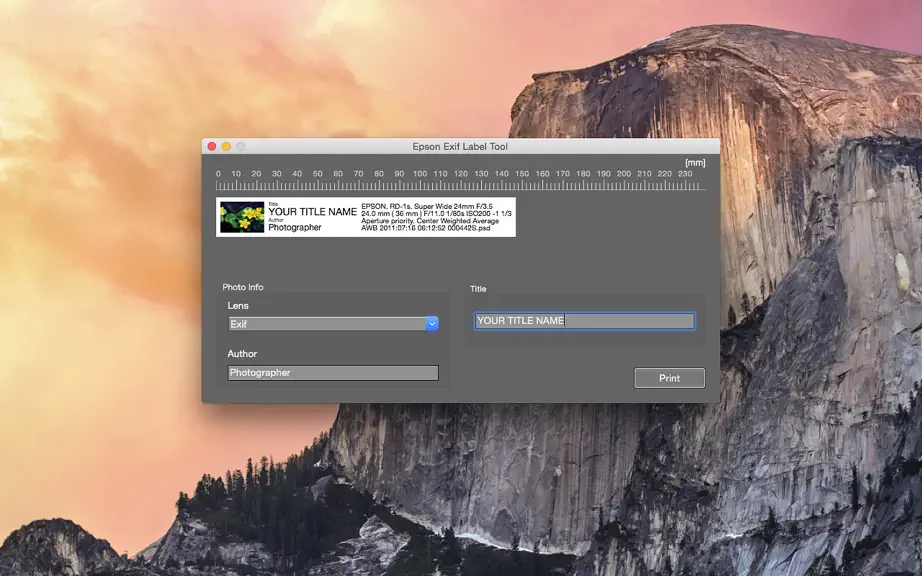This screenshot has height=576, width=922.
Task: Click the Title label above the input
Action: (x=478, y=289)
